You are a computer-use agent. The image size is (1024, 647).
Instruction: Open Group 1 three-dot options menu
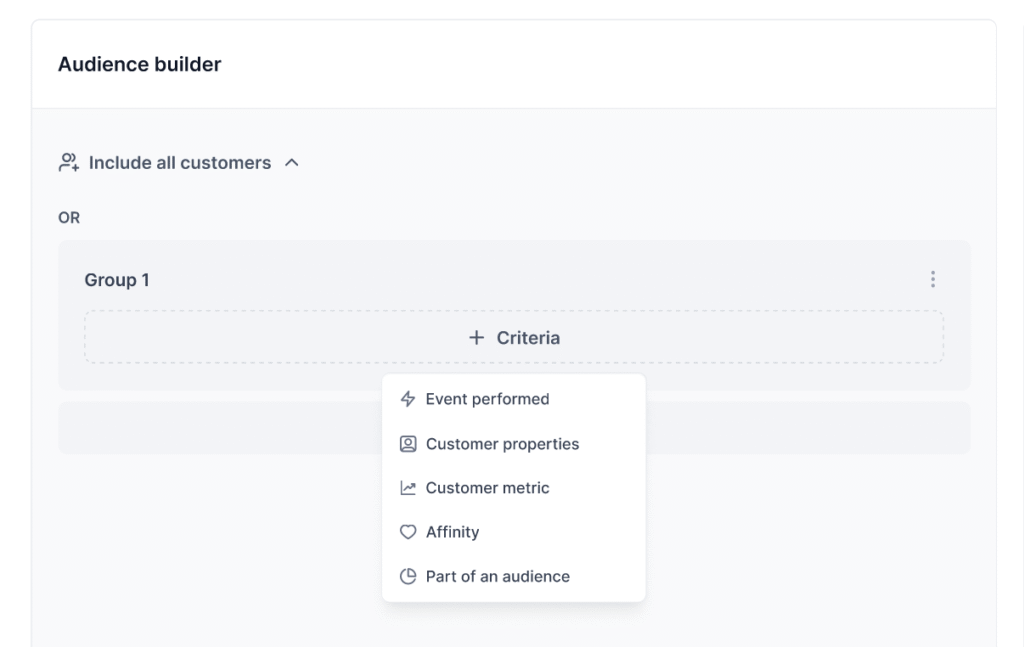click(x=933, y=279)
